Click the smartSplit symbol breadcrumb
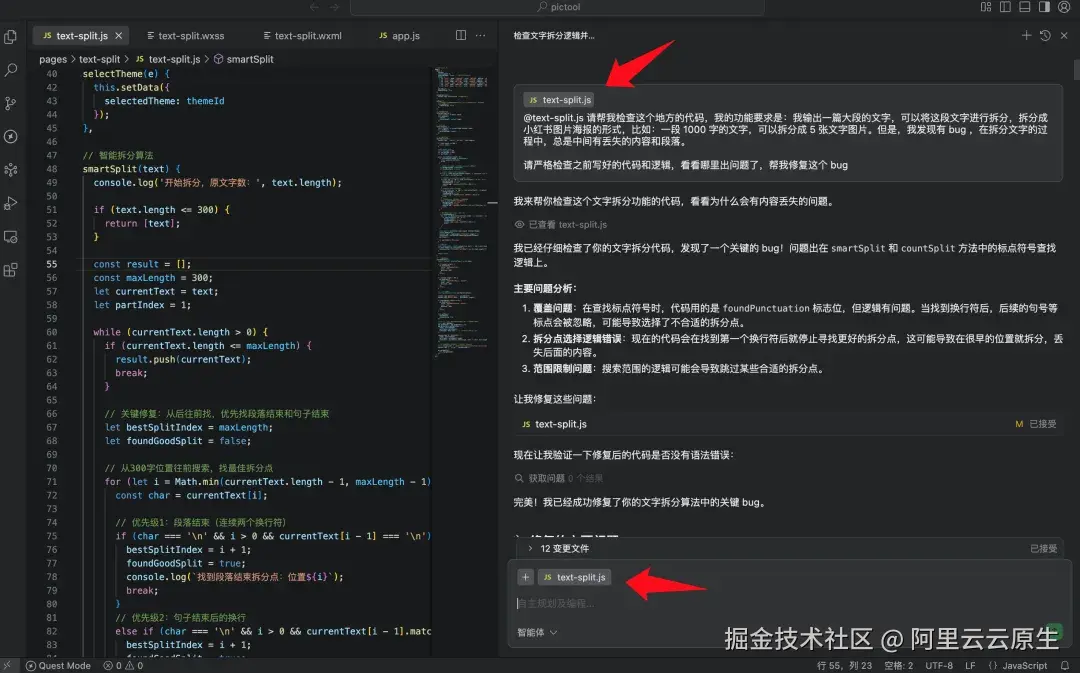The height and width of the screenshot is (673, 1080). (244, 59)
